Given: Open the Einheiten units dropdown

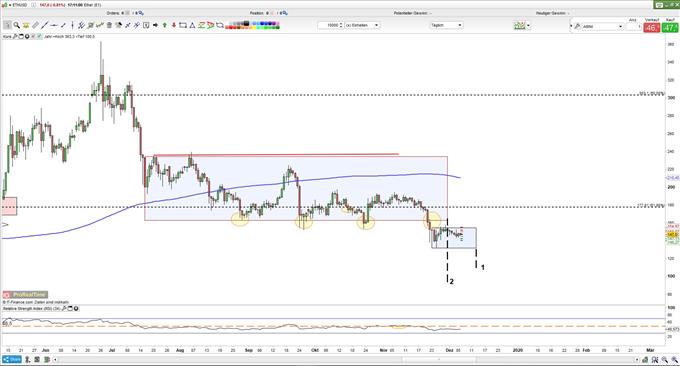Looking at the screenshot, I should (362, 25).
